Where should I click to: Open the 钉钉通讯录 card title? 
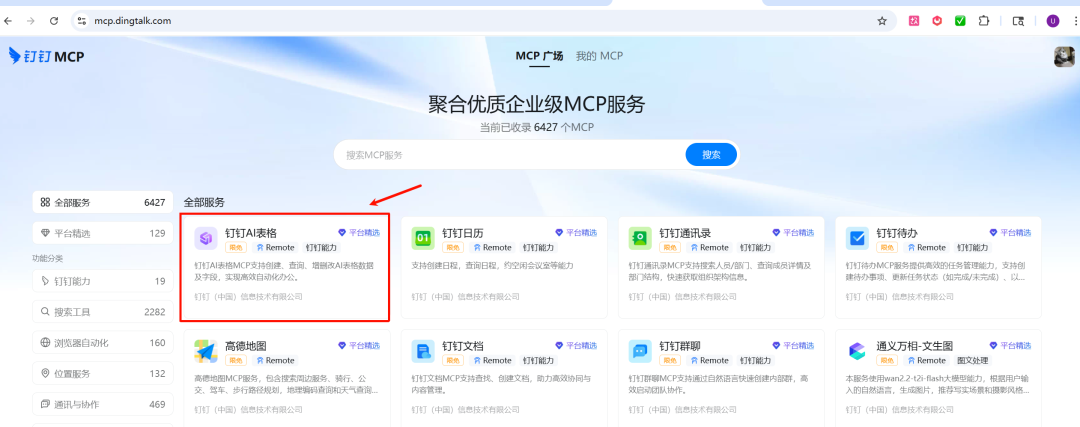click(685, 233)
